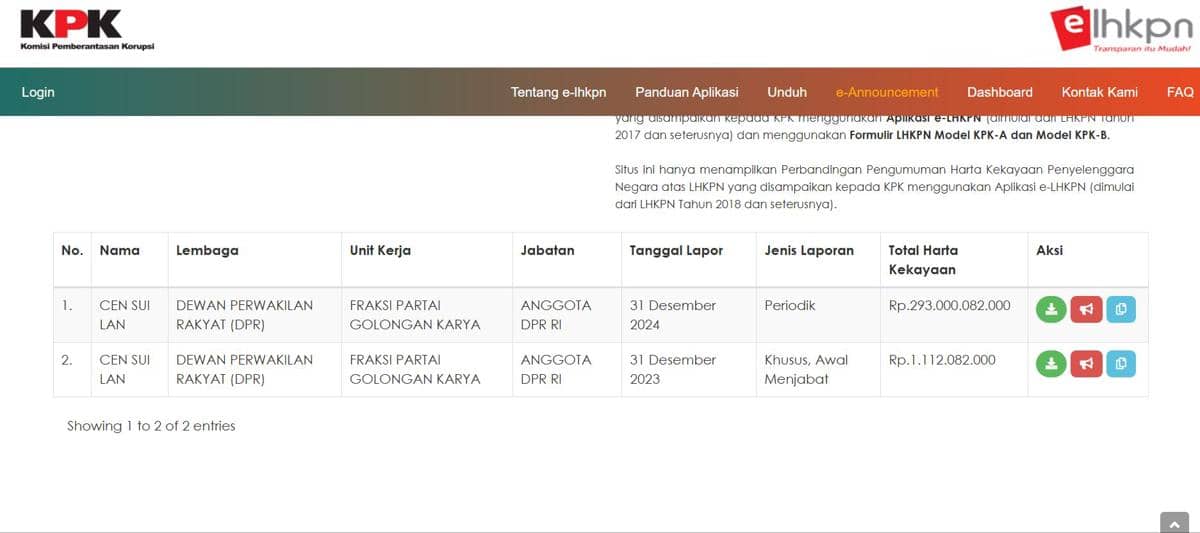Open the Unduh menu item
The image size is (1200, 533).
pyautogui.click(x=787, y=92)
